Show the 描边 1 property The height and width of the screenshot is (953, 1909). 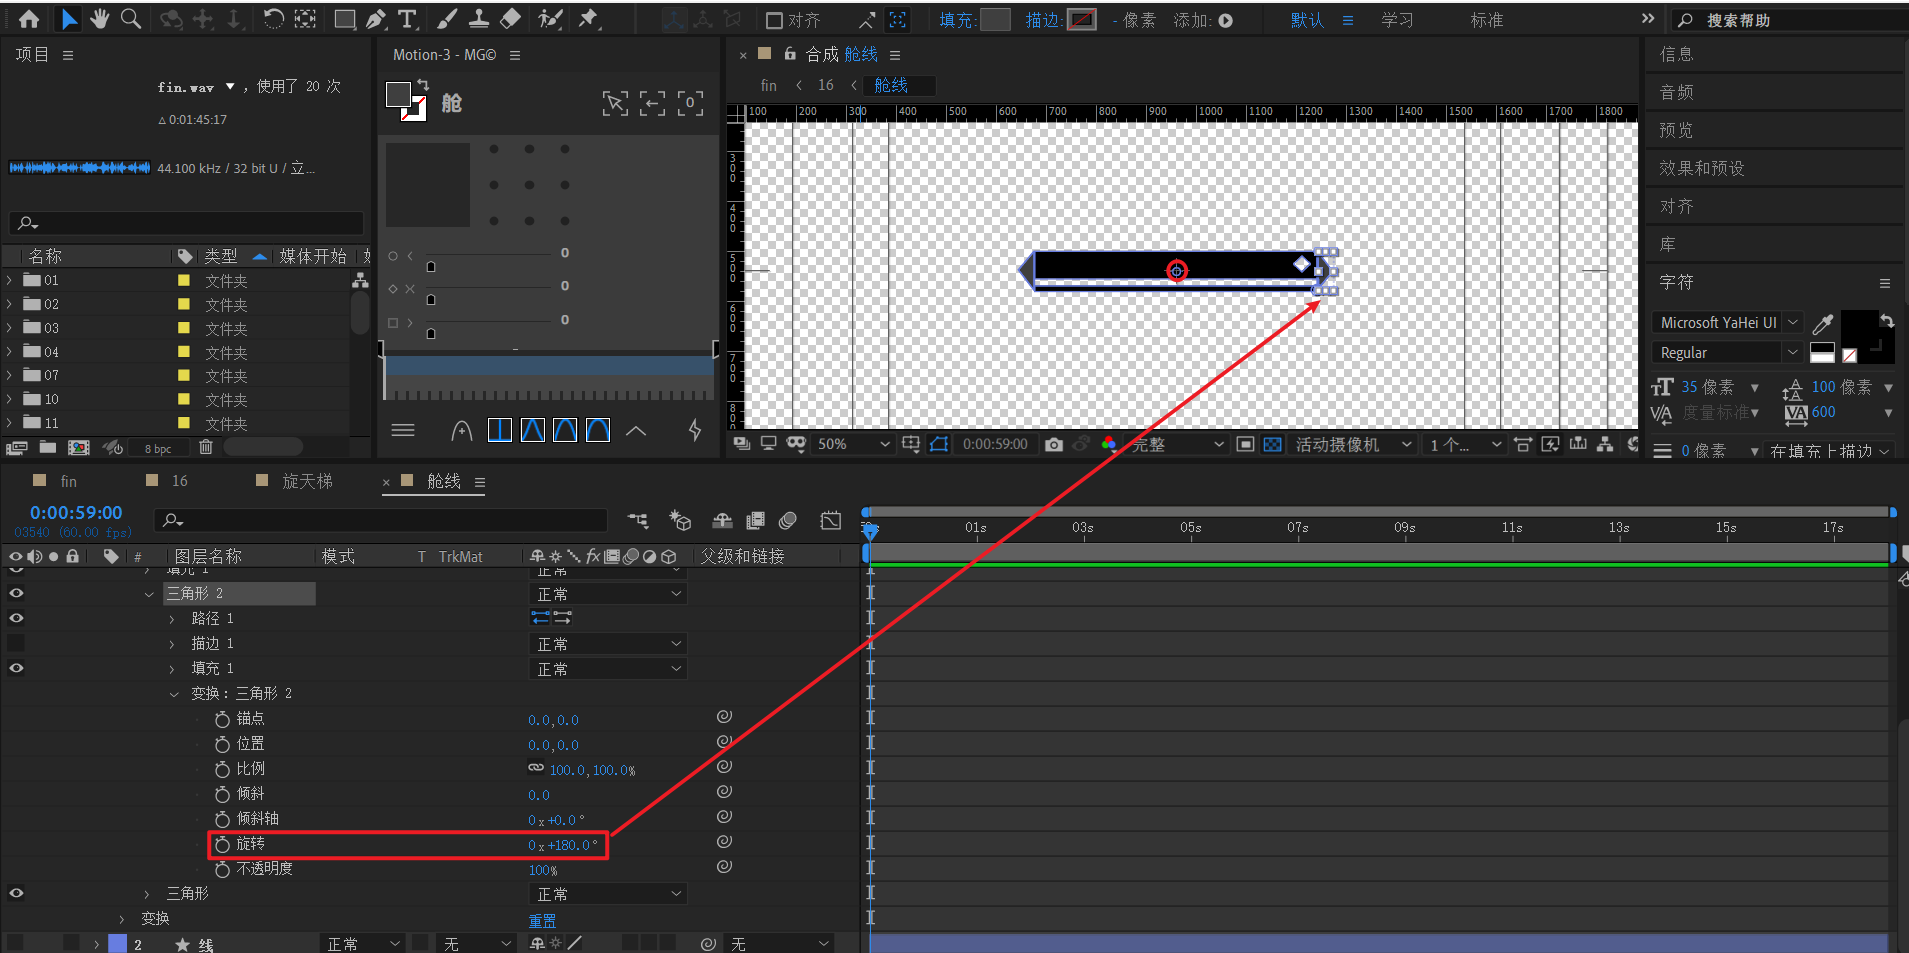(17, 643)
